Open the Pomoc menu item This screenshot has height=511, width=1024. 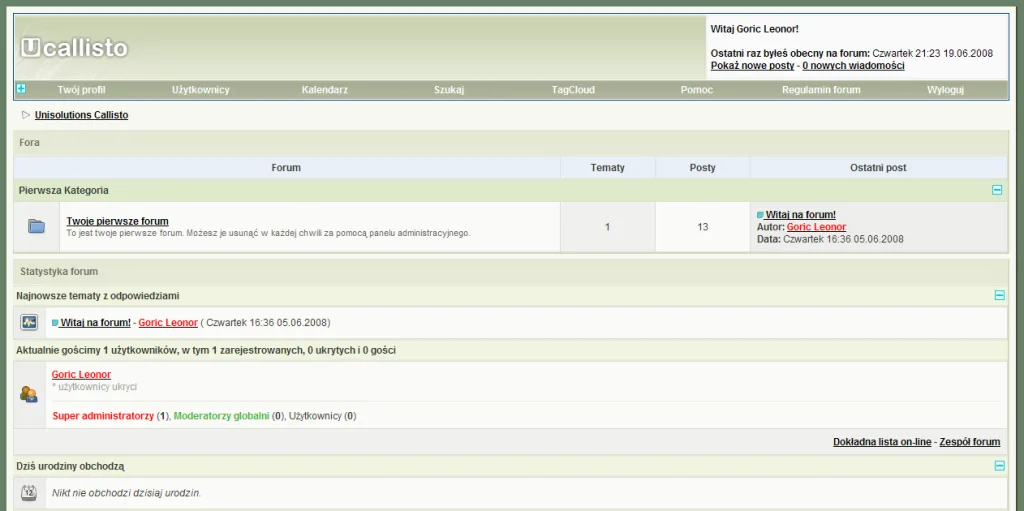pos(697,90)
